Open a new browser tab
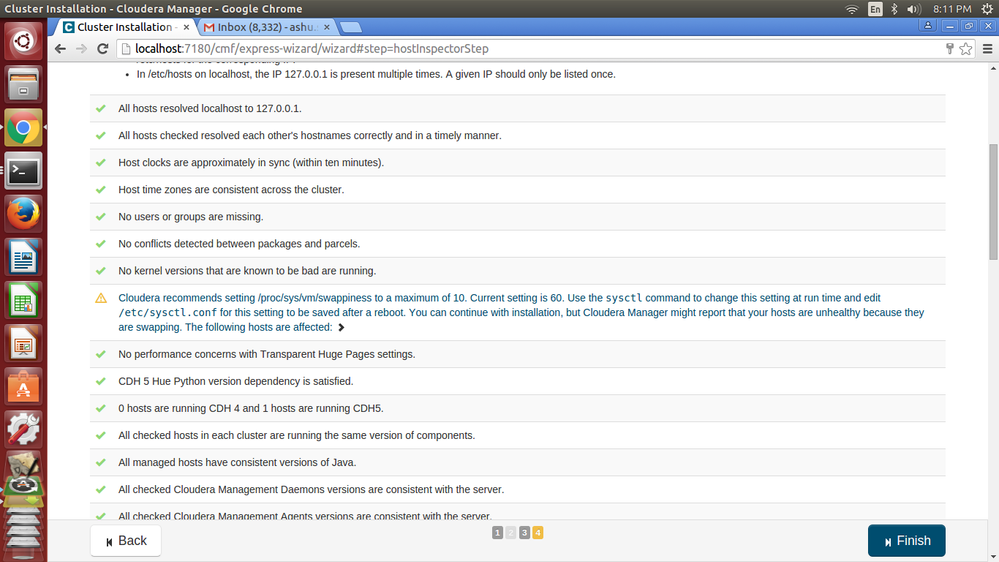 [350, 27]
